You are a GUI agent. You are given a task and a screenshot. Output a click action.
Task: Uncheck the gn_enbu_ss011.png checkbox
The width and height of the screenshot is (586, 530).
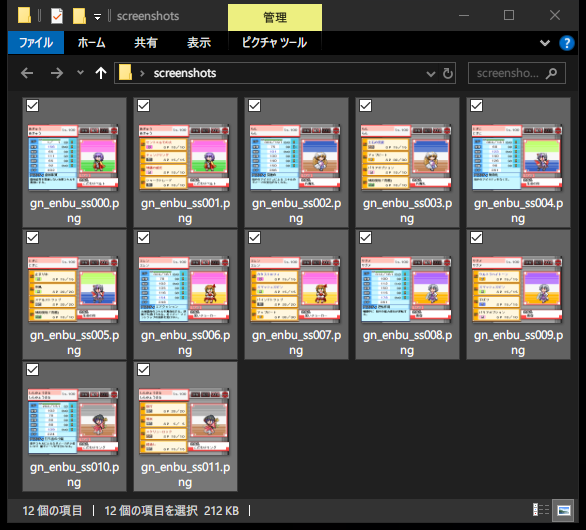[144, 370]
